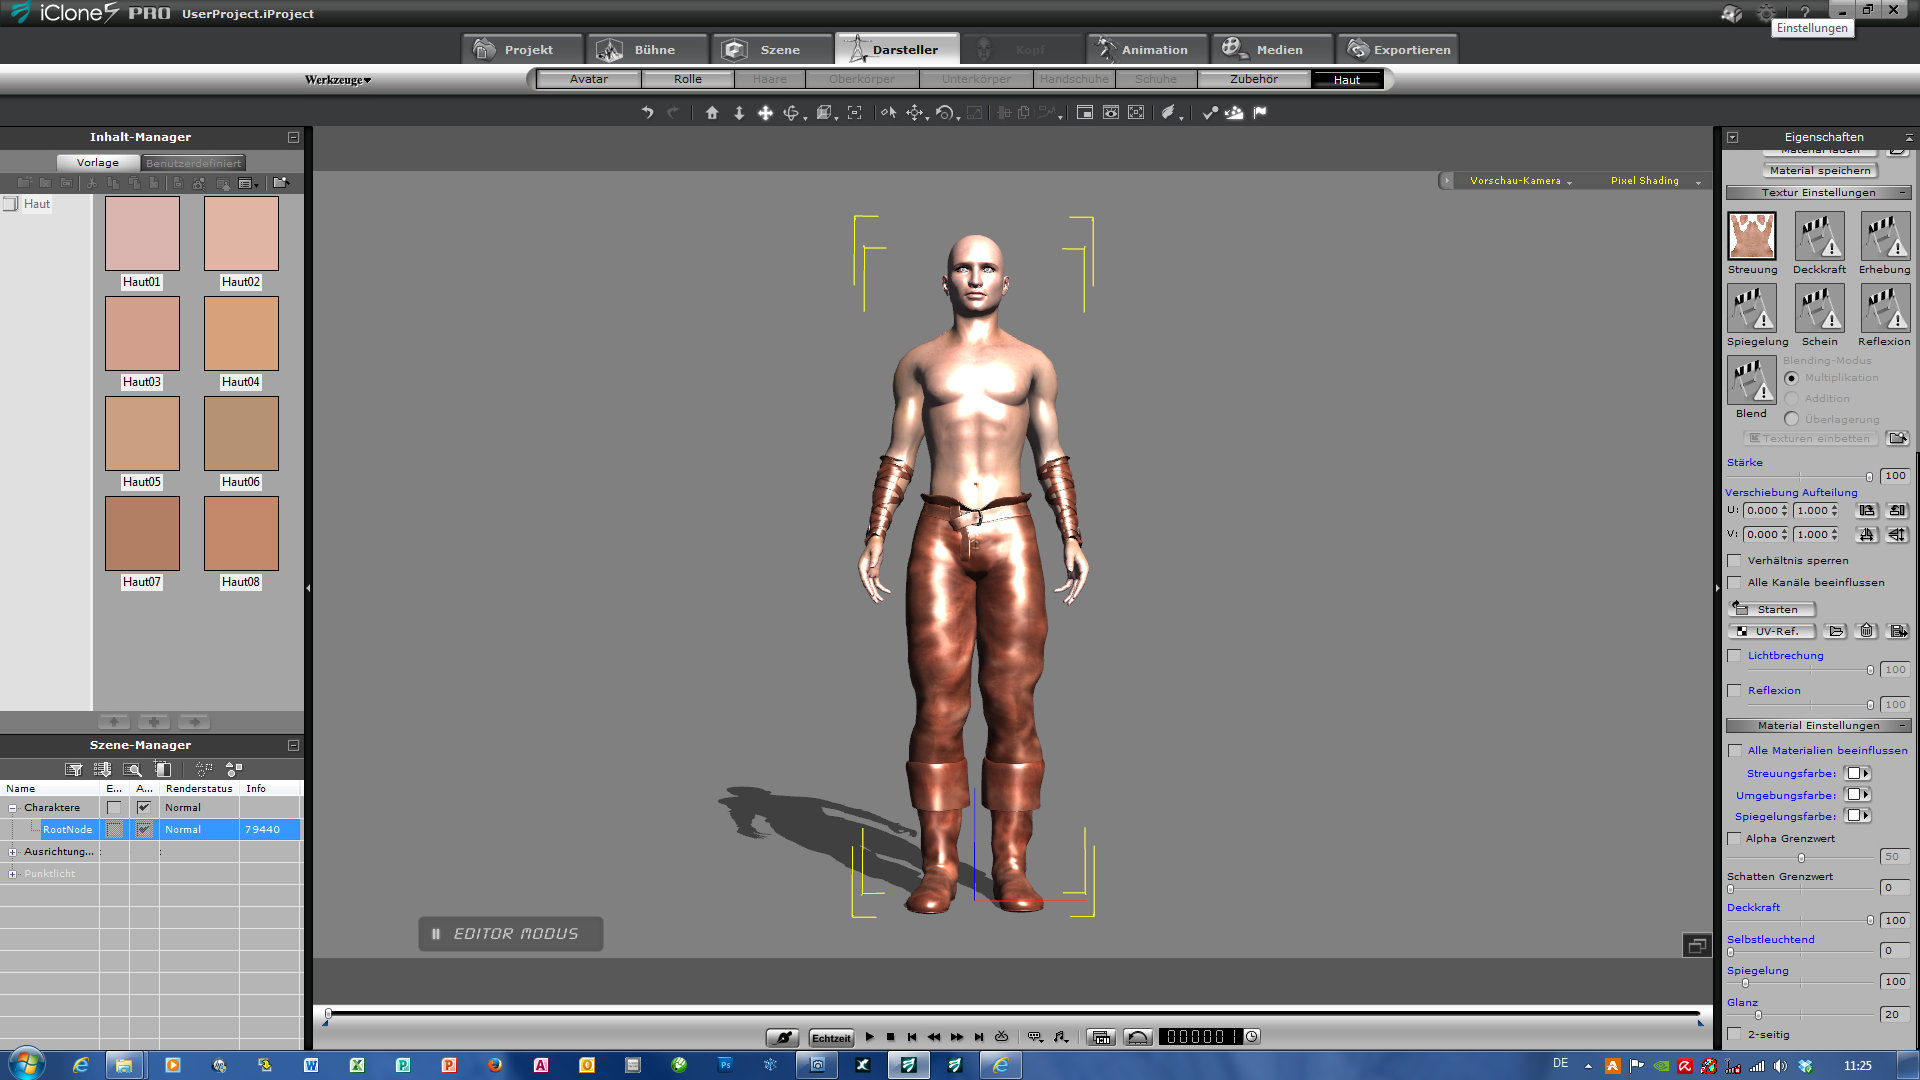Open the Zubehör sub-tab

click(1253, 79)
